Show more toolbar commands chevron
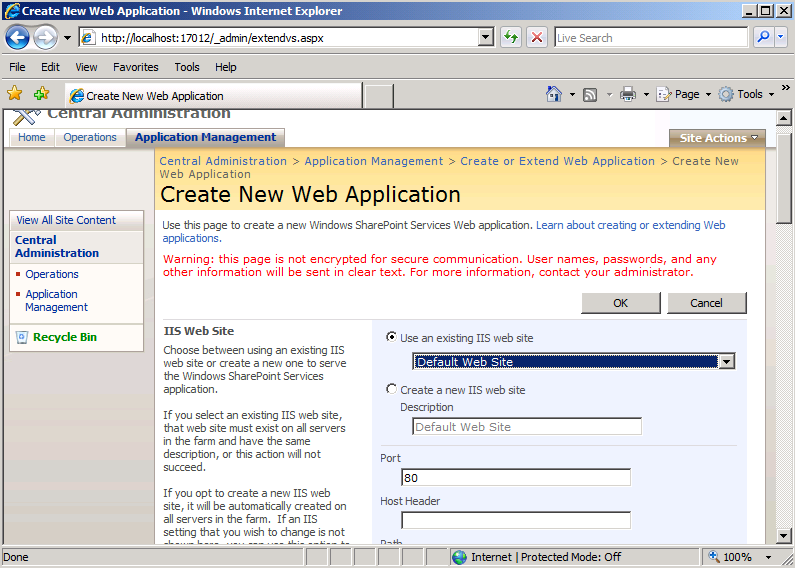 tap(785, 88)
